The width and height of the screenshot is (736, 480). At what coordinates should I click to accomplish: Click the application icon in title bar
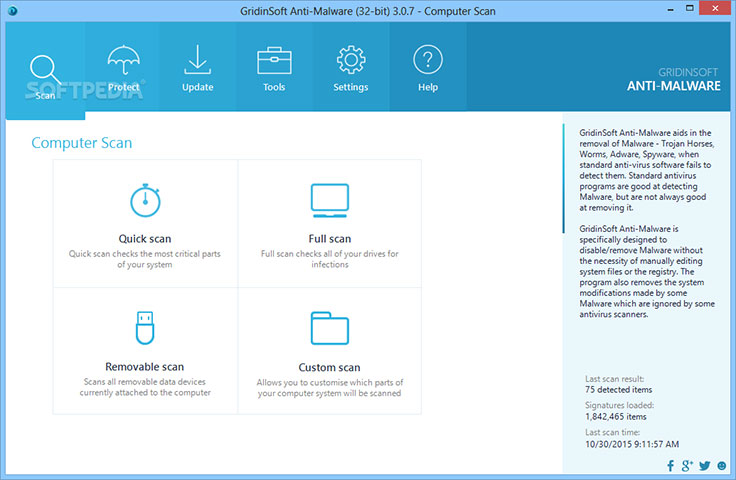(x=13, y=10)
